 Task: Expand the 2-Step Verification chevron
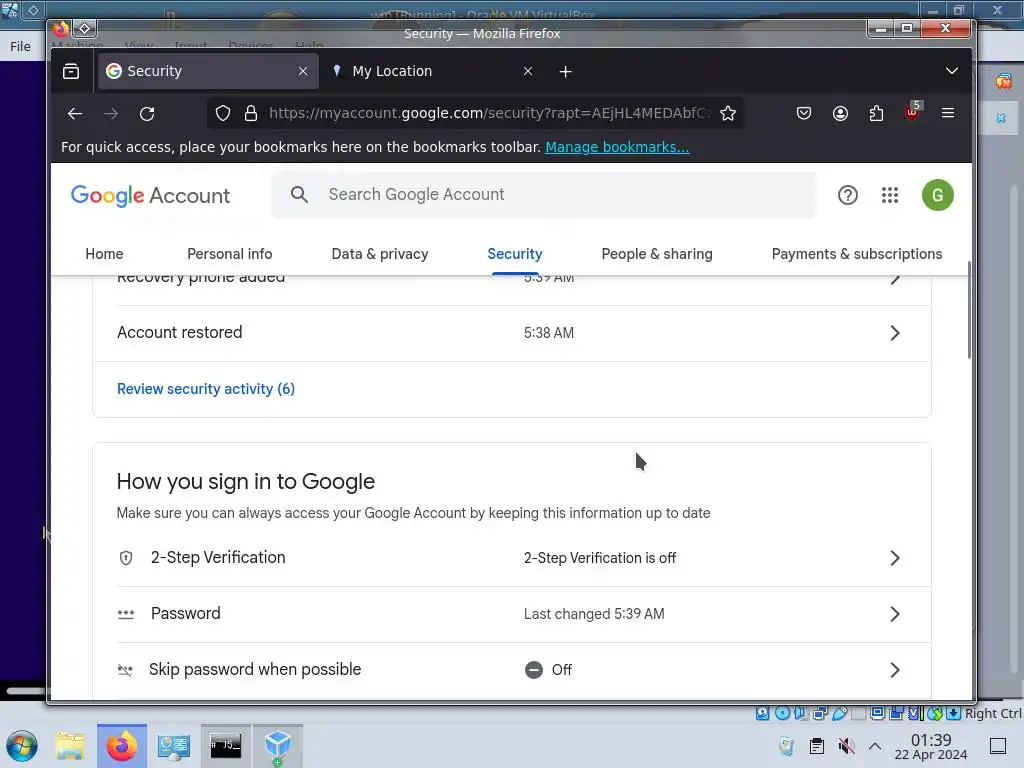(x=895, y=558)
